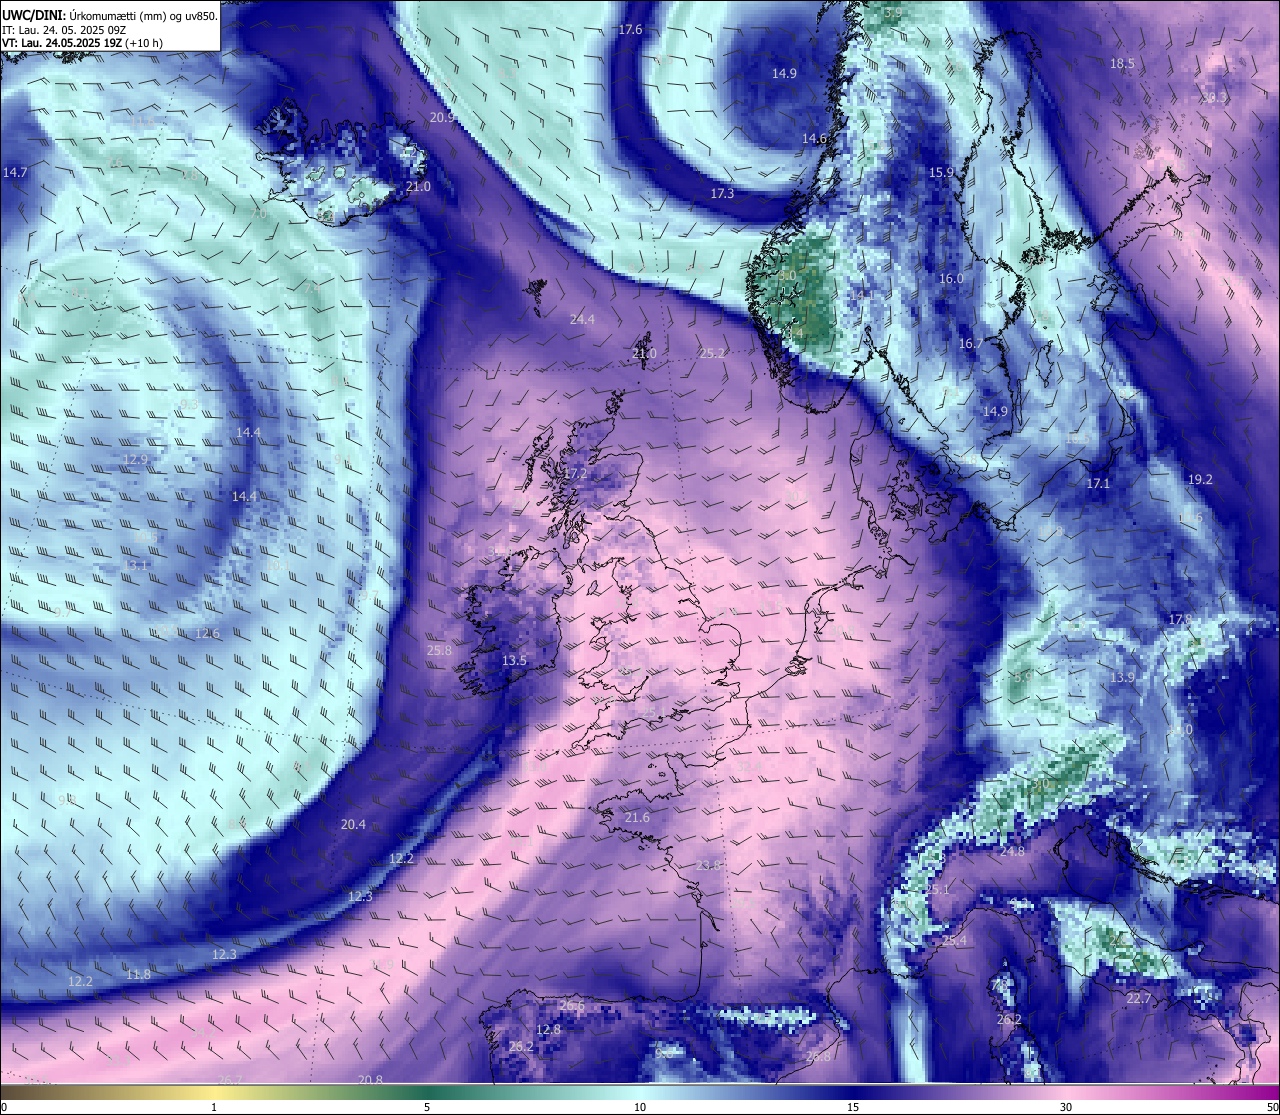Click the VT valid time line 19Z
The width and height of the screenshot is (1280, 1115).
[82, 43]
